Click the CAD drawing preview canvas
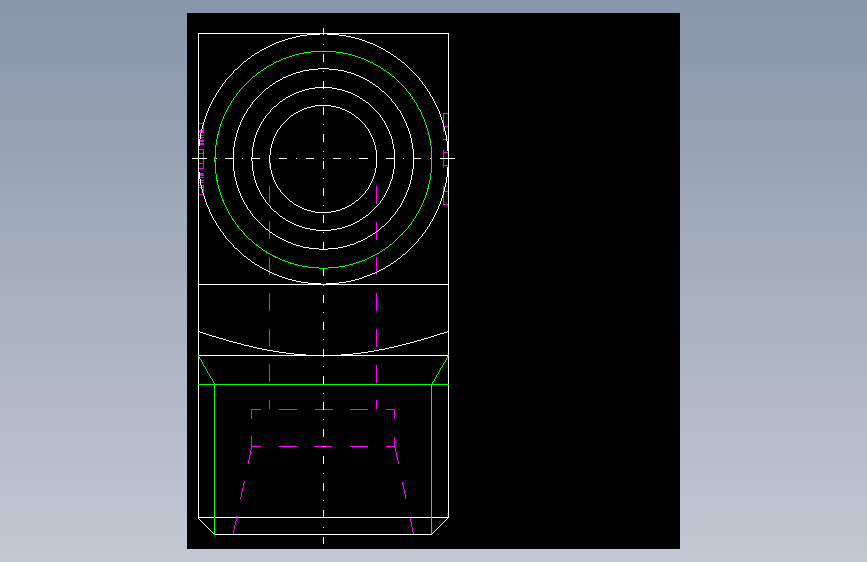The height and width of the screenshot is (562, 867). pos(433,280)
